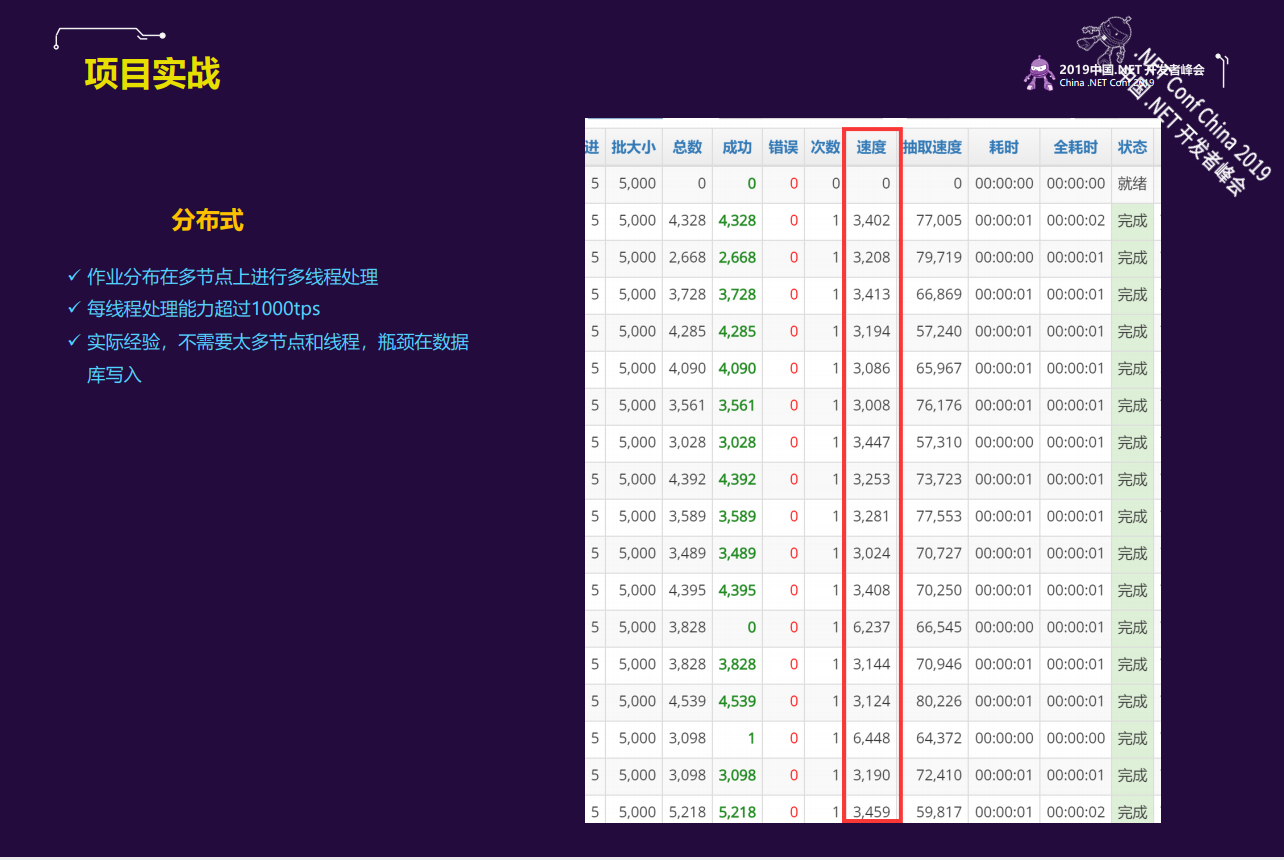Image resolution: width=1284 pixels, height=860 pixels.
Task: Select extraction speed 80,226
Action: [x=938, y=702]
